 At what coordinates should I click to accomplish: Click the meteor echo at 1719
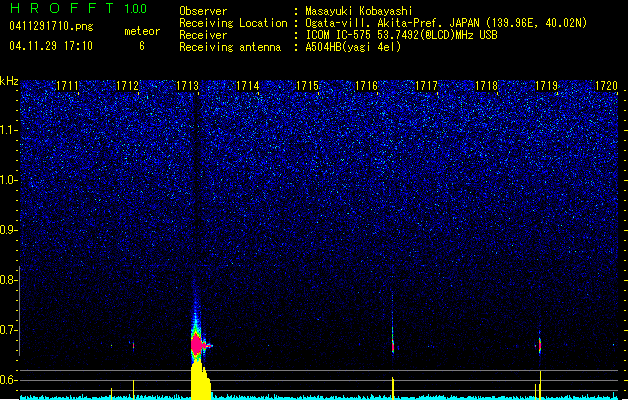[540, 345]
